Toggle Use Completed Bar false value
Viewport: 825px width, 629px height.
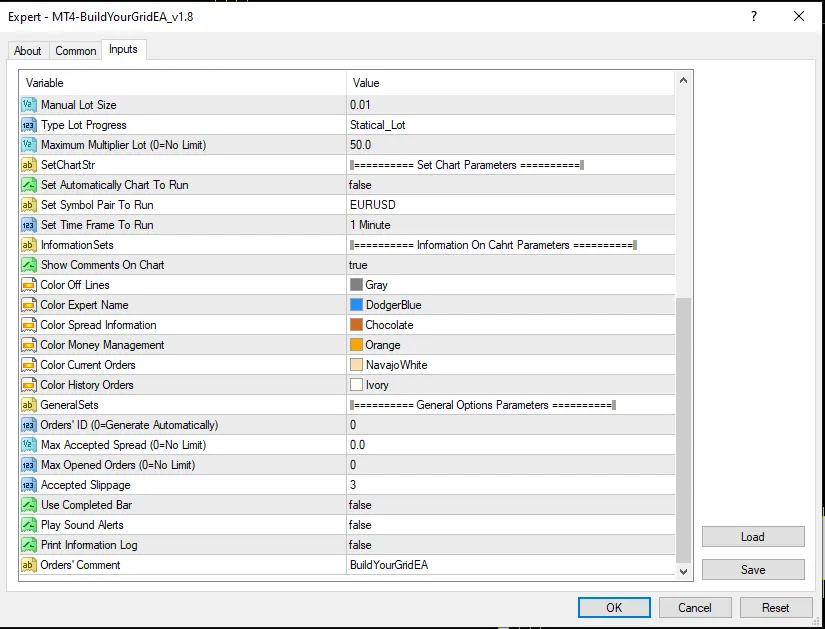click(x=510, y=505)
